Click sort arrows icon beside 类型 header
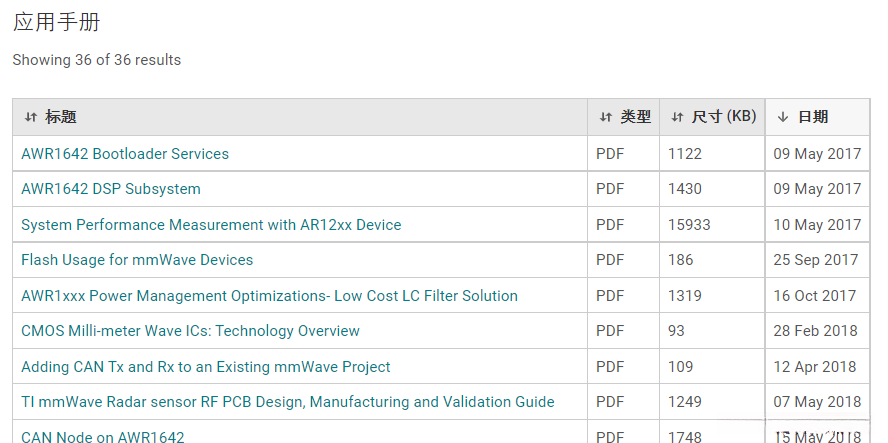Screen dimensions: 888x443 point(605,117)
